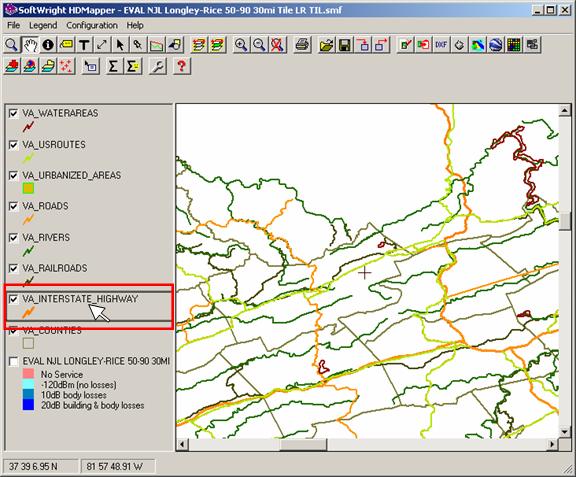Click map vertical scrollbar down arrow

tap(565, 431)
